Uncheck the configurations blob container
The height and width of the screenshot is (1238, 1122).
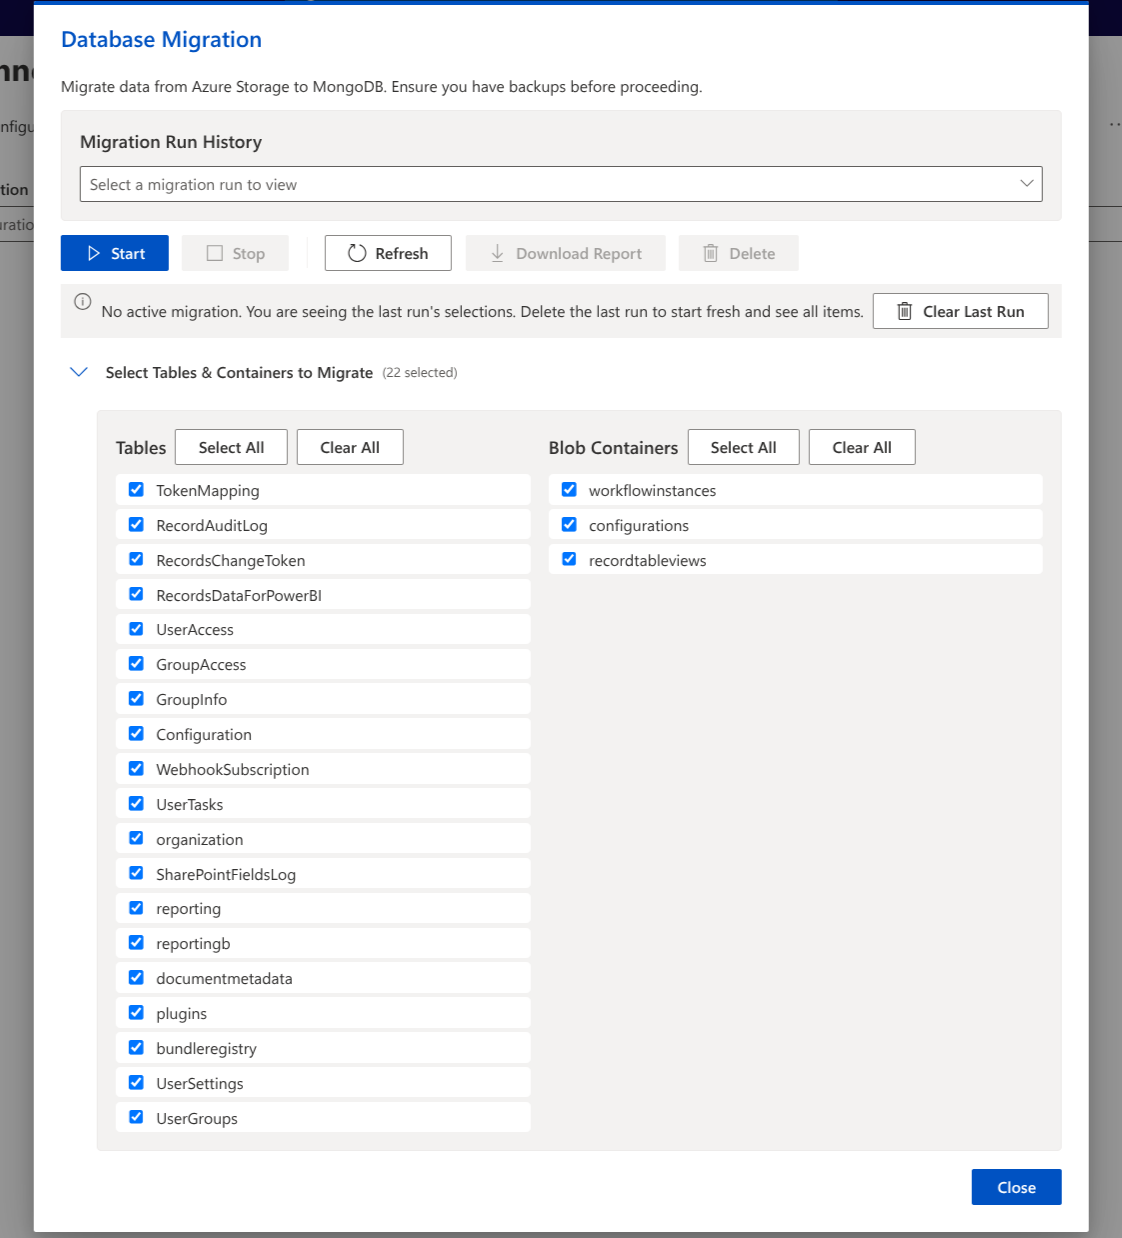(x=569, y=524)
